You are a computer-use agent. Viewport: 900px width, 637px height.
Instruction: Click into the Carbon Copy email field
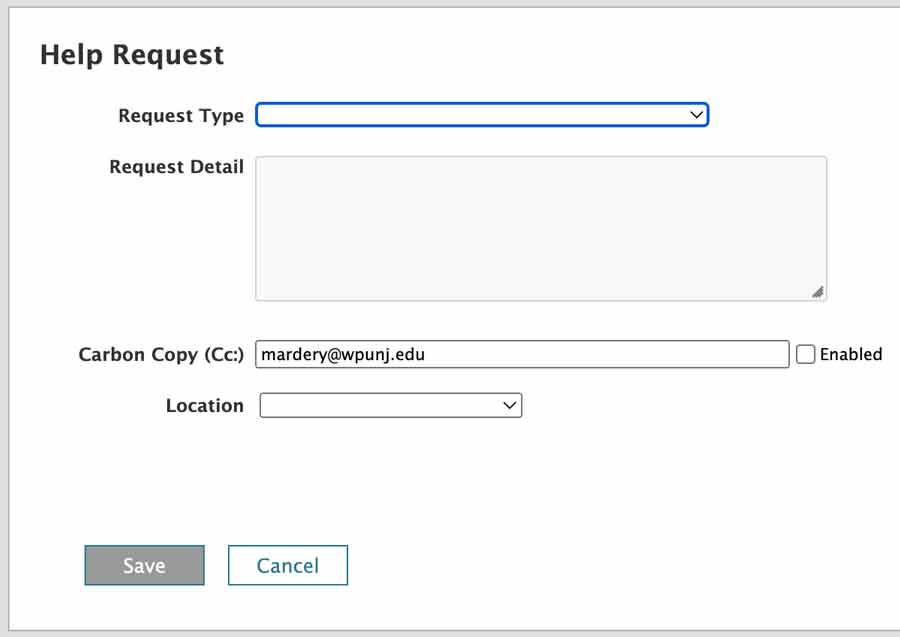coord(522,354)
